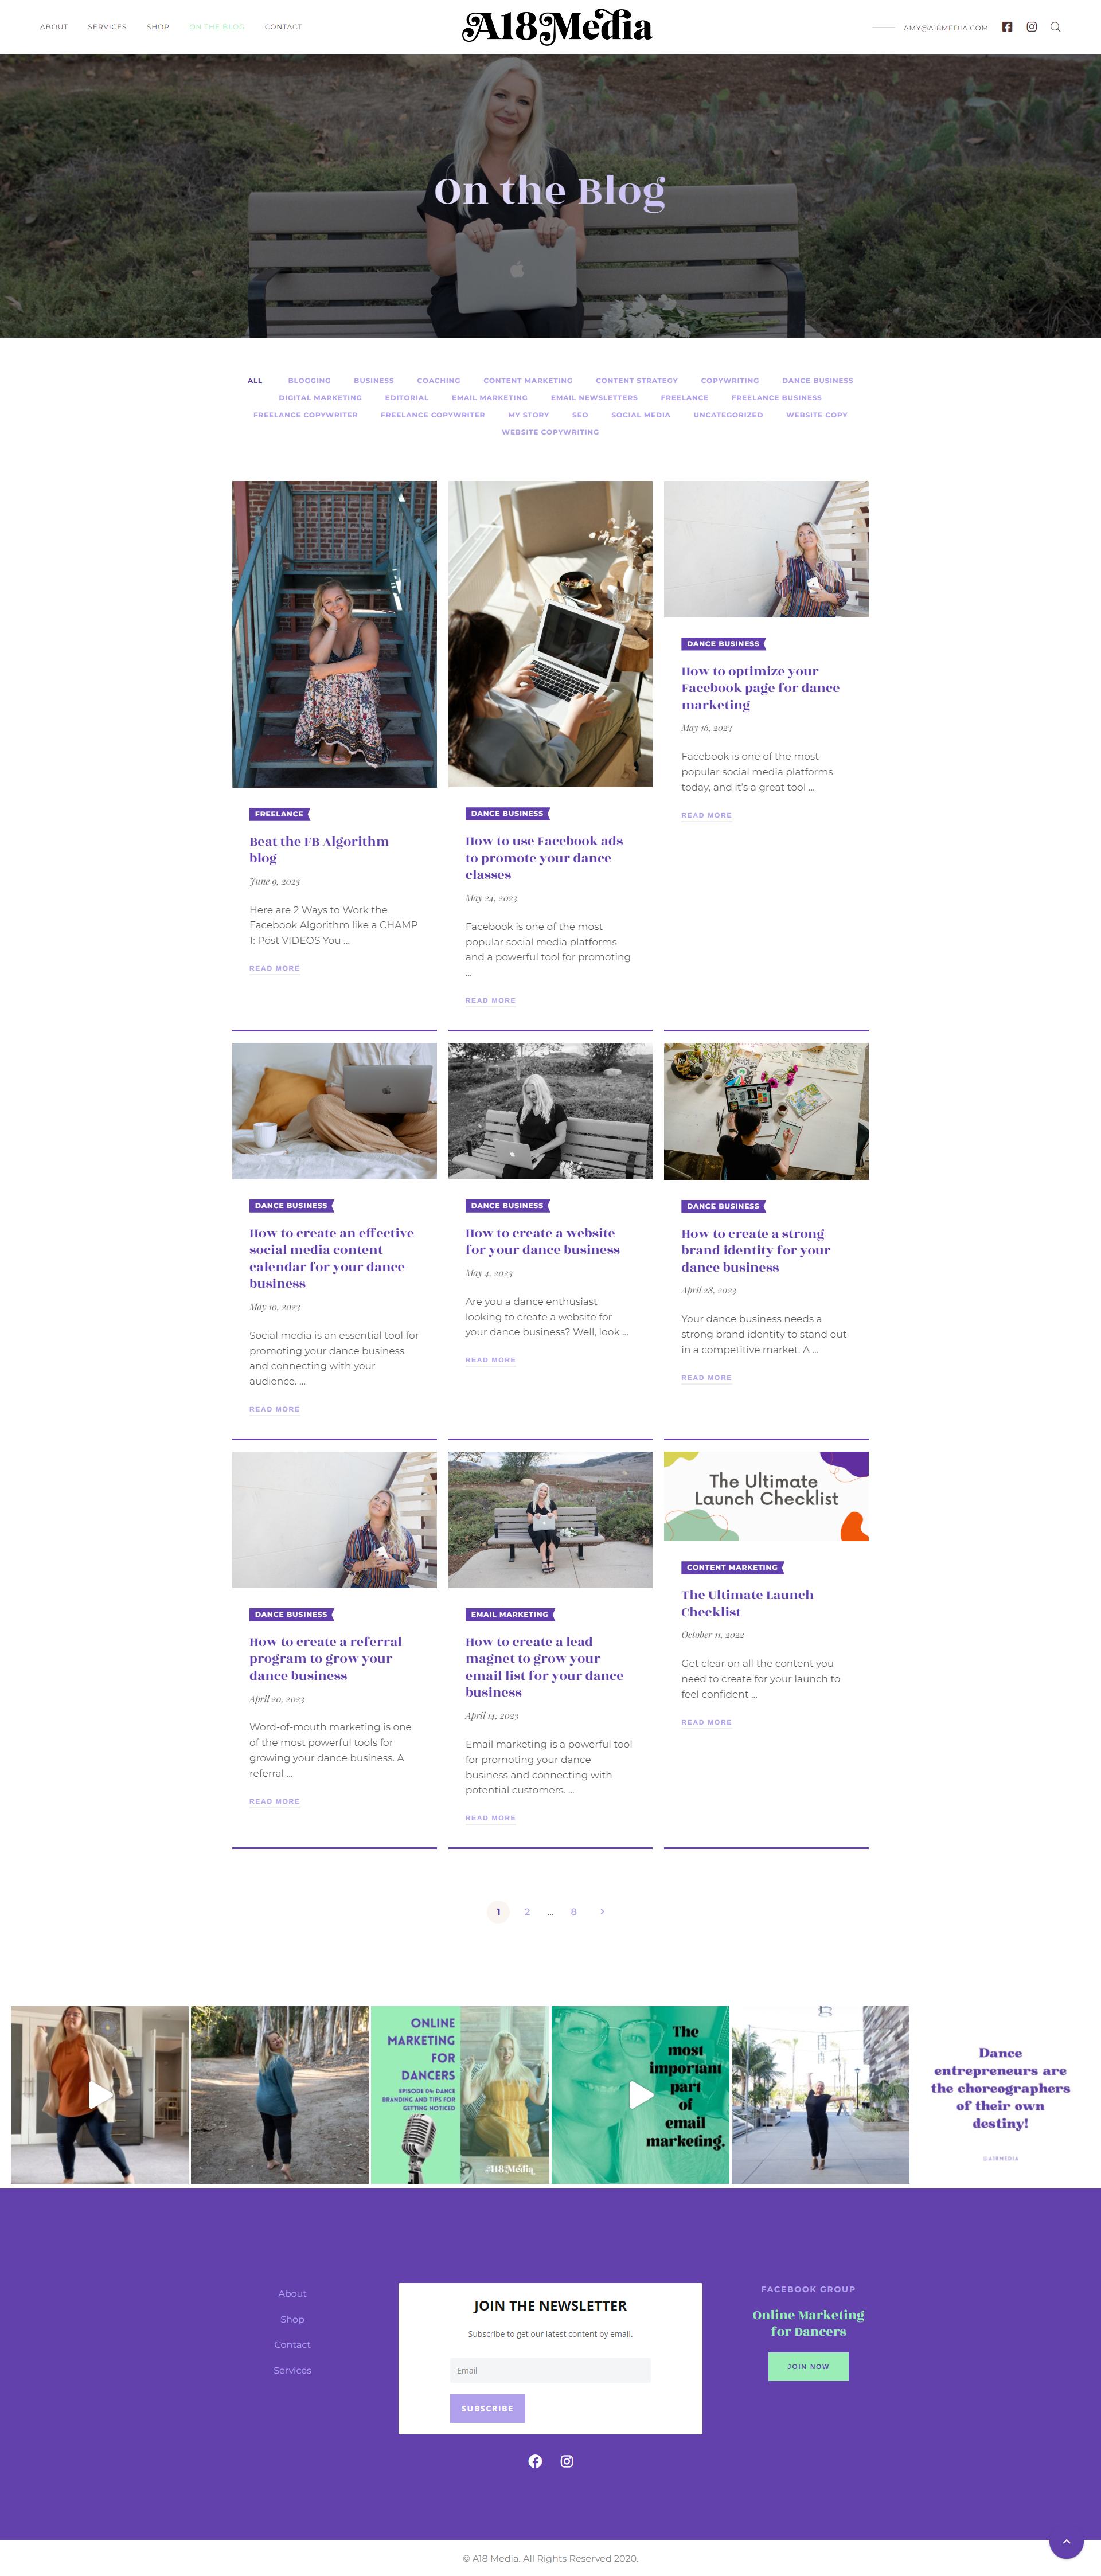
Task: Click the footer Facebook circle icon
Action: tap(535, 2461)
